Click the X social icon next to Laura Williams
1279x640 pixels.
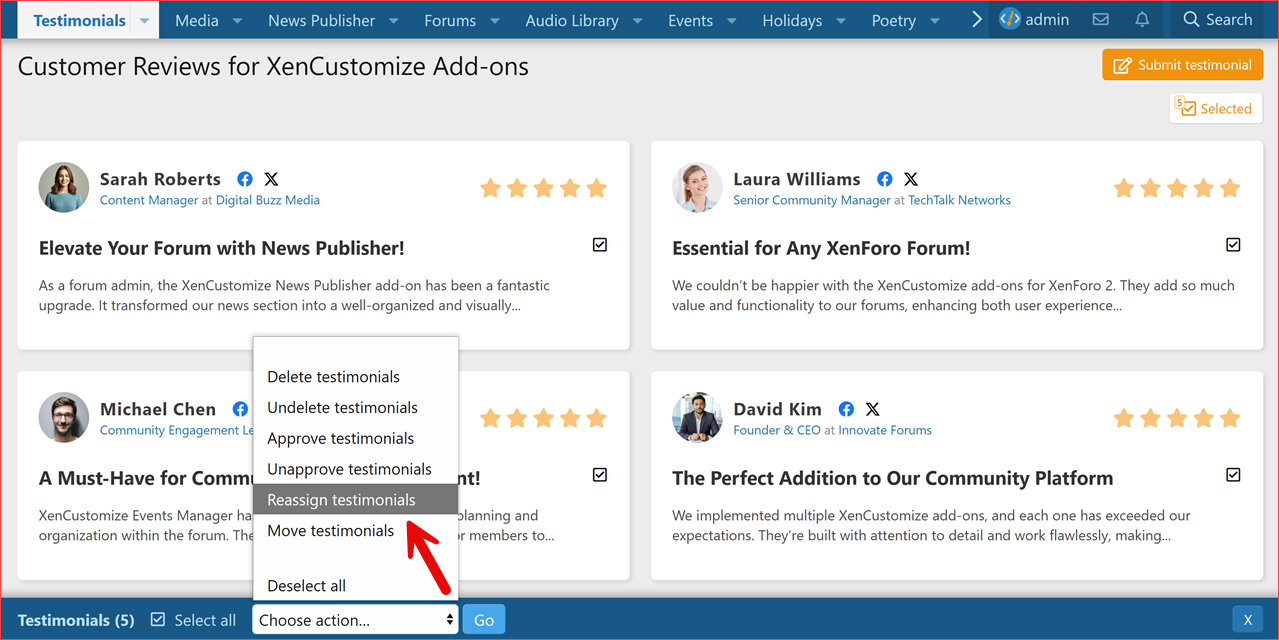pos(910,178)
